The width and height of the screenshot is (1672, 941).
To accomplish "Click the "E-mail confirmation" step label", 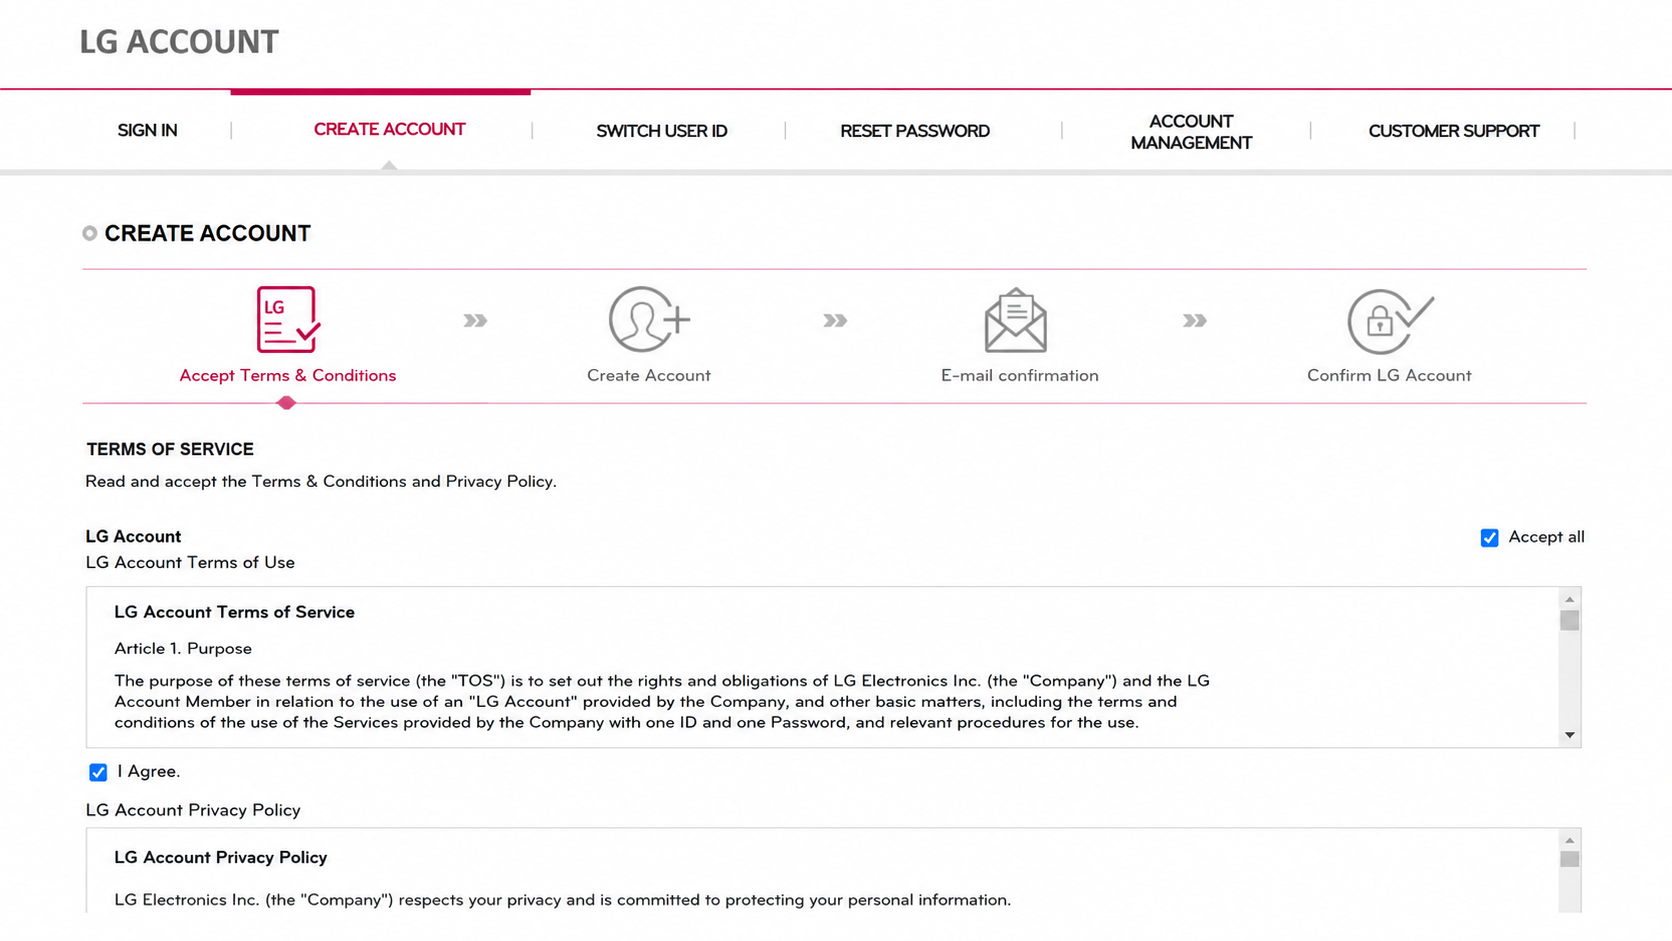I will pos(1020,376).
